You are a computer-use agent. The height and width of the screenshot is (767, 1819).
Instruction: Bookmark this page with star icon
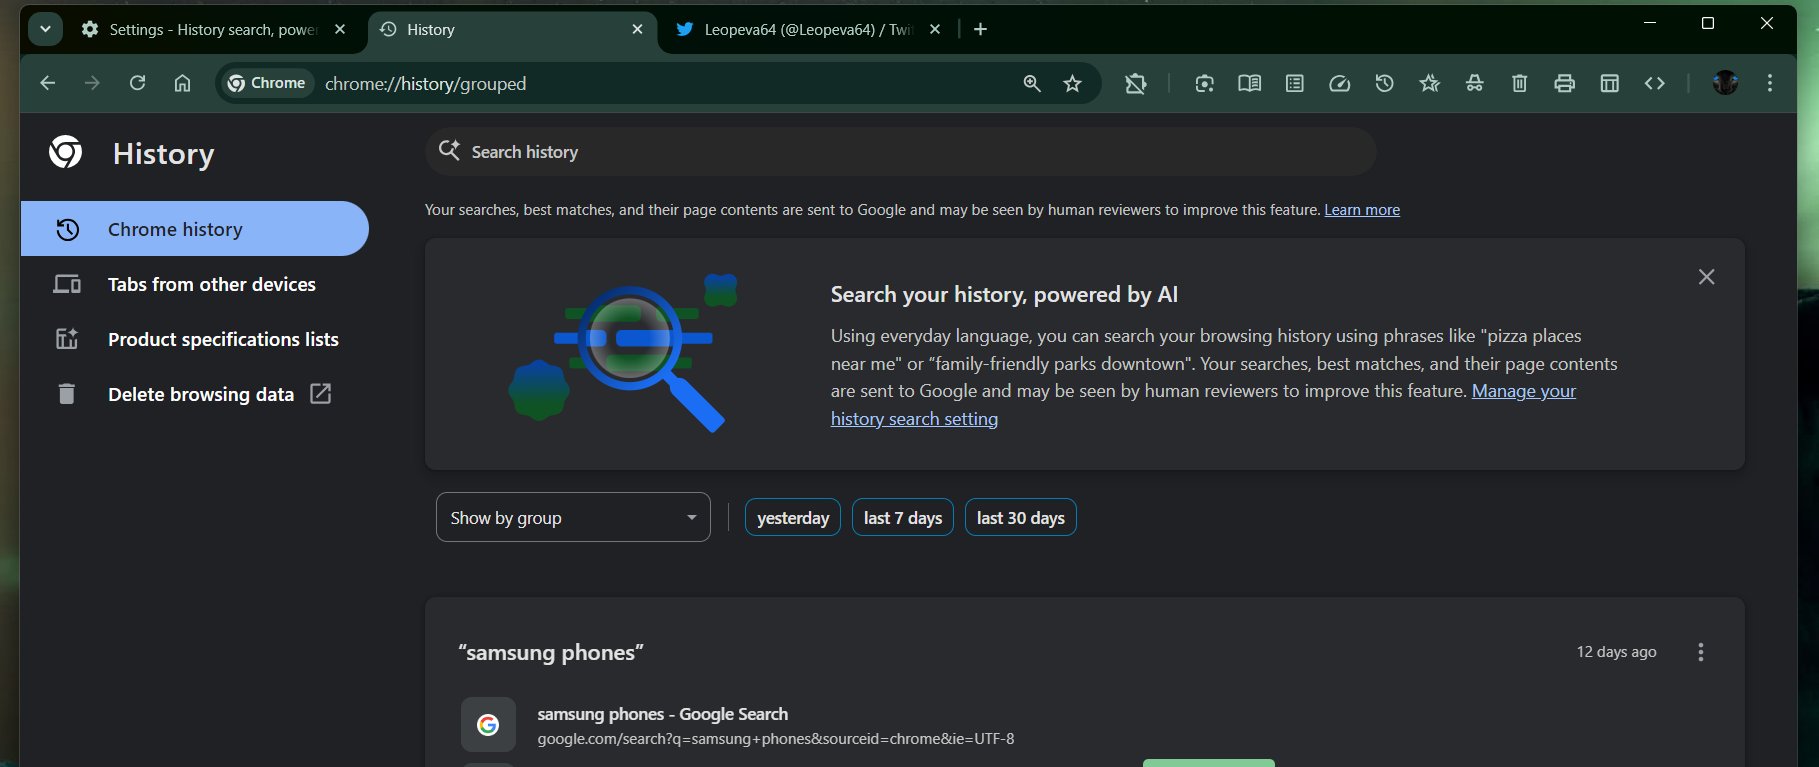(x=1072, y=83)
